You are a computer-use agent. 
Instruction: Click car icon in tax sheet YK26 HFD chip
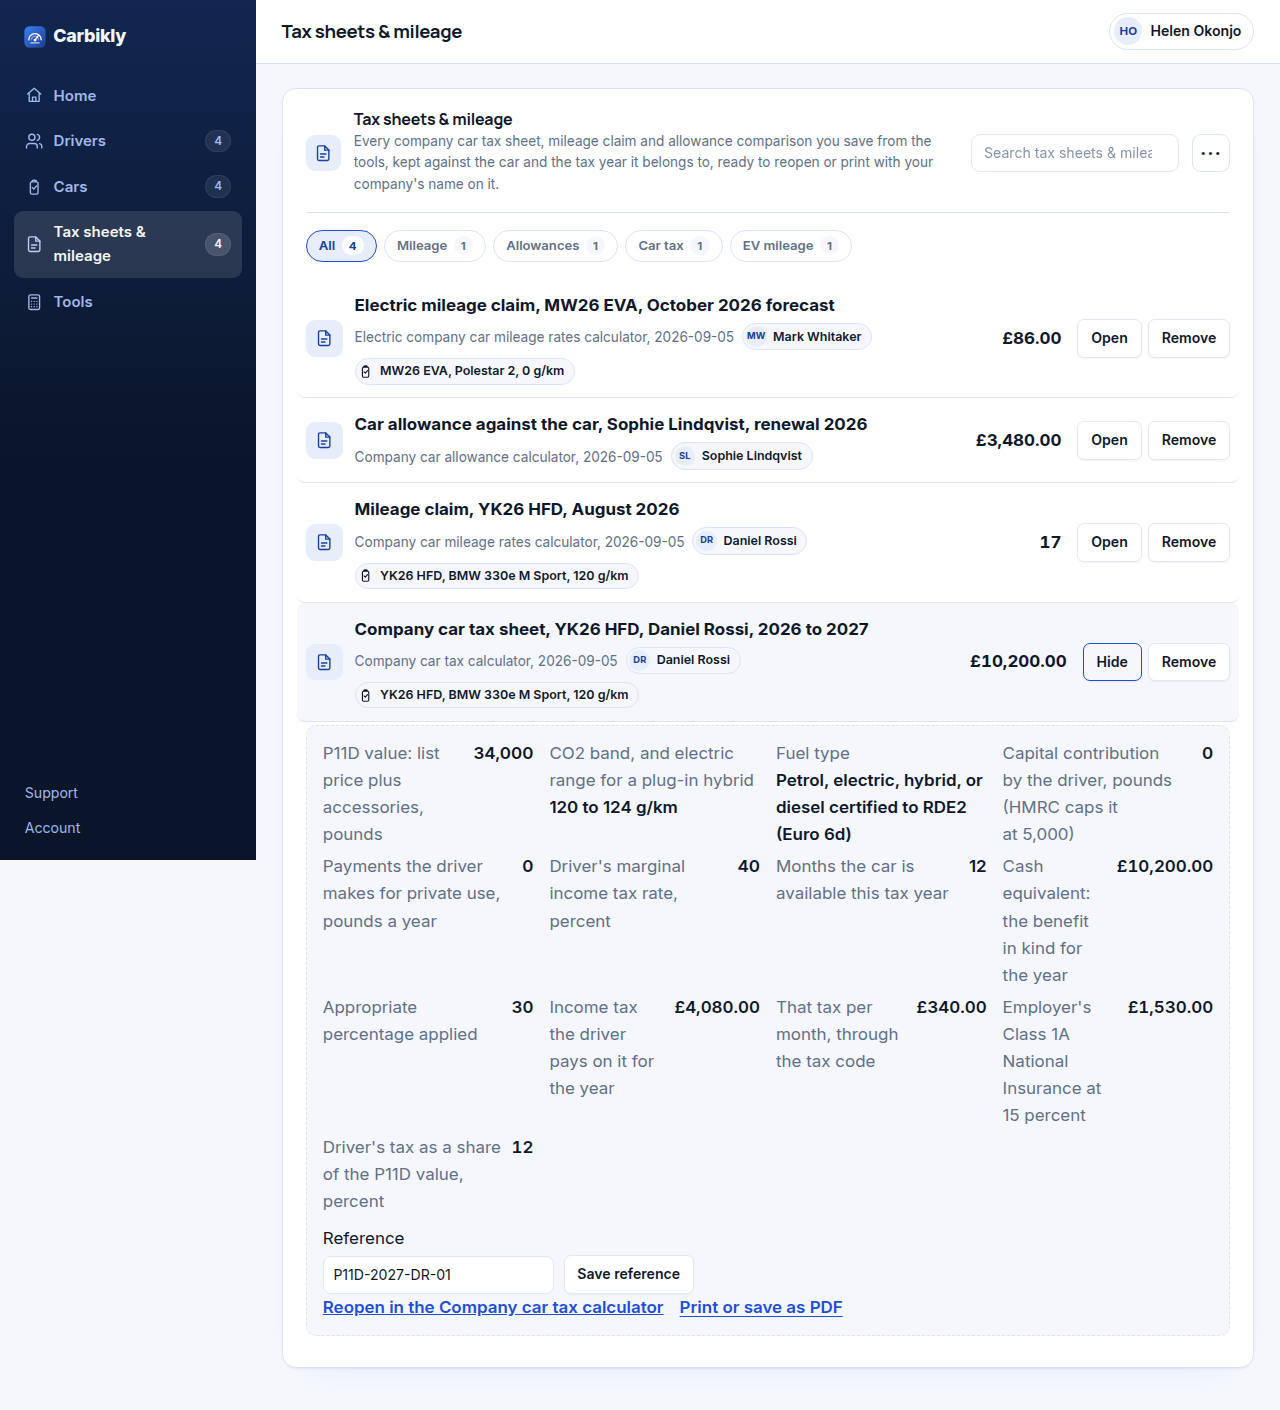pos(366,695)
